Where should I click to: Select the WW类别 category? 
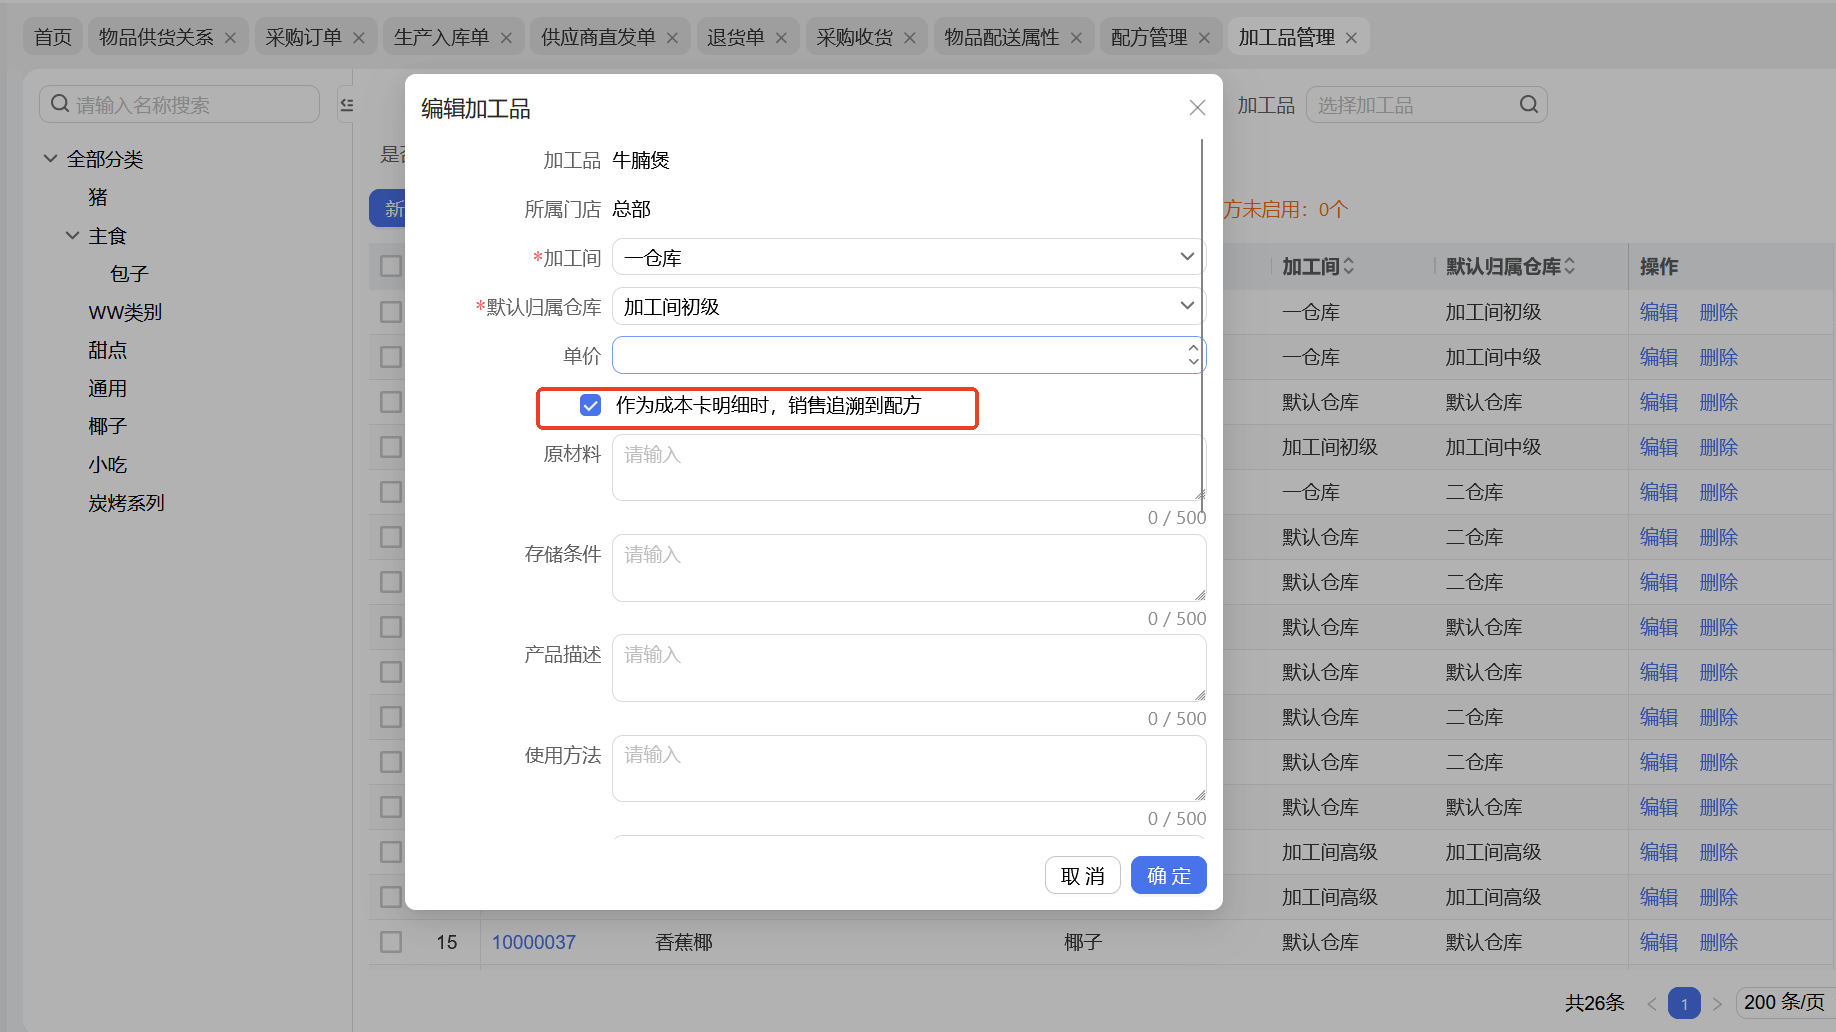tap(125, 312)
